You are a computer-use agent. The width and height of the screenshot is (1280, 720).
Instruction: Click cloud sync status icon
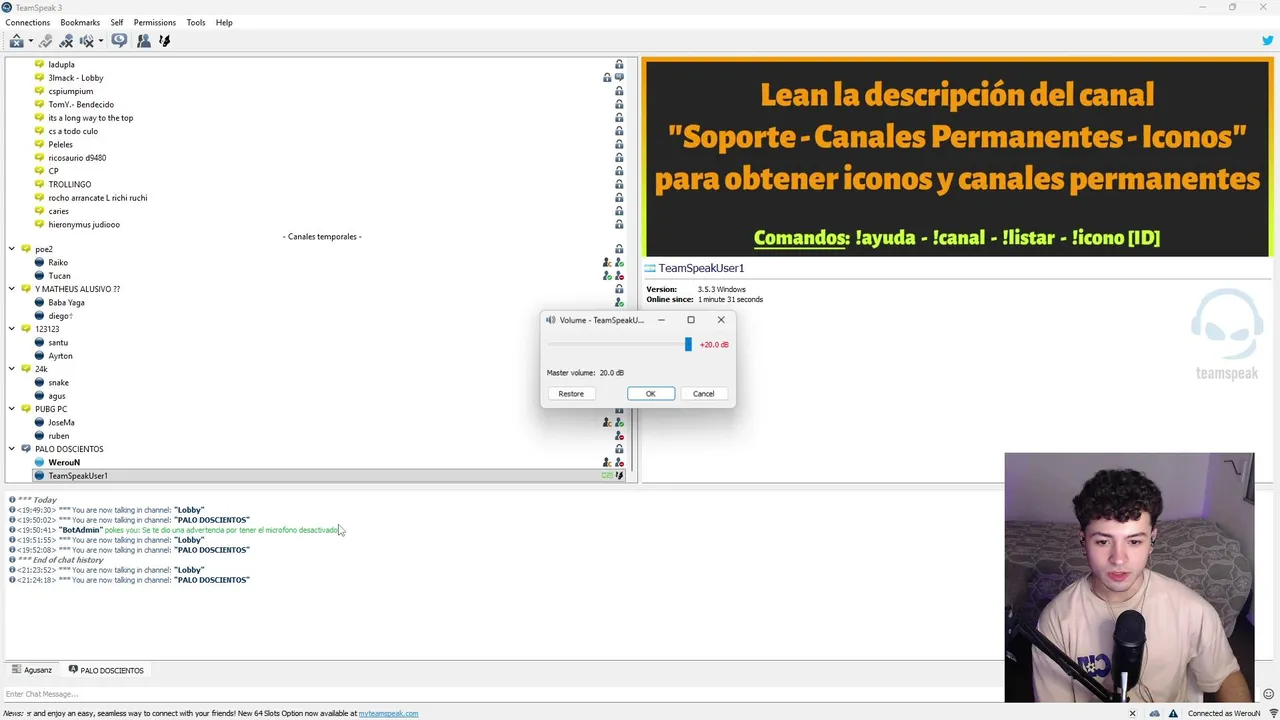coord(1155,713)
